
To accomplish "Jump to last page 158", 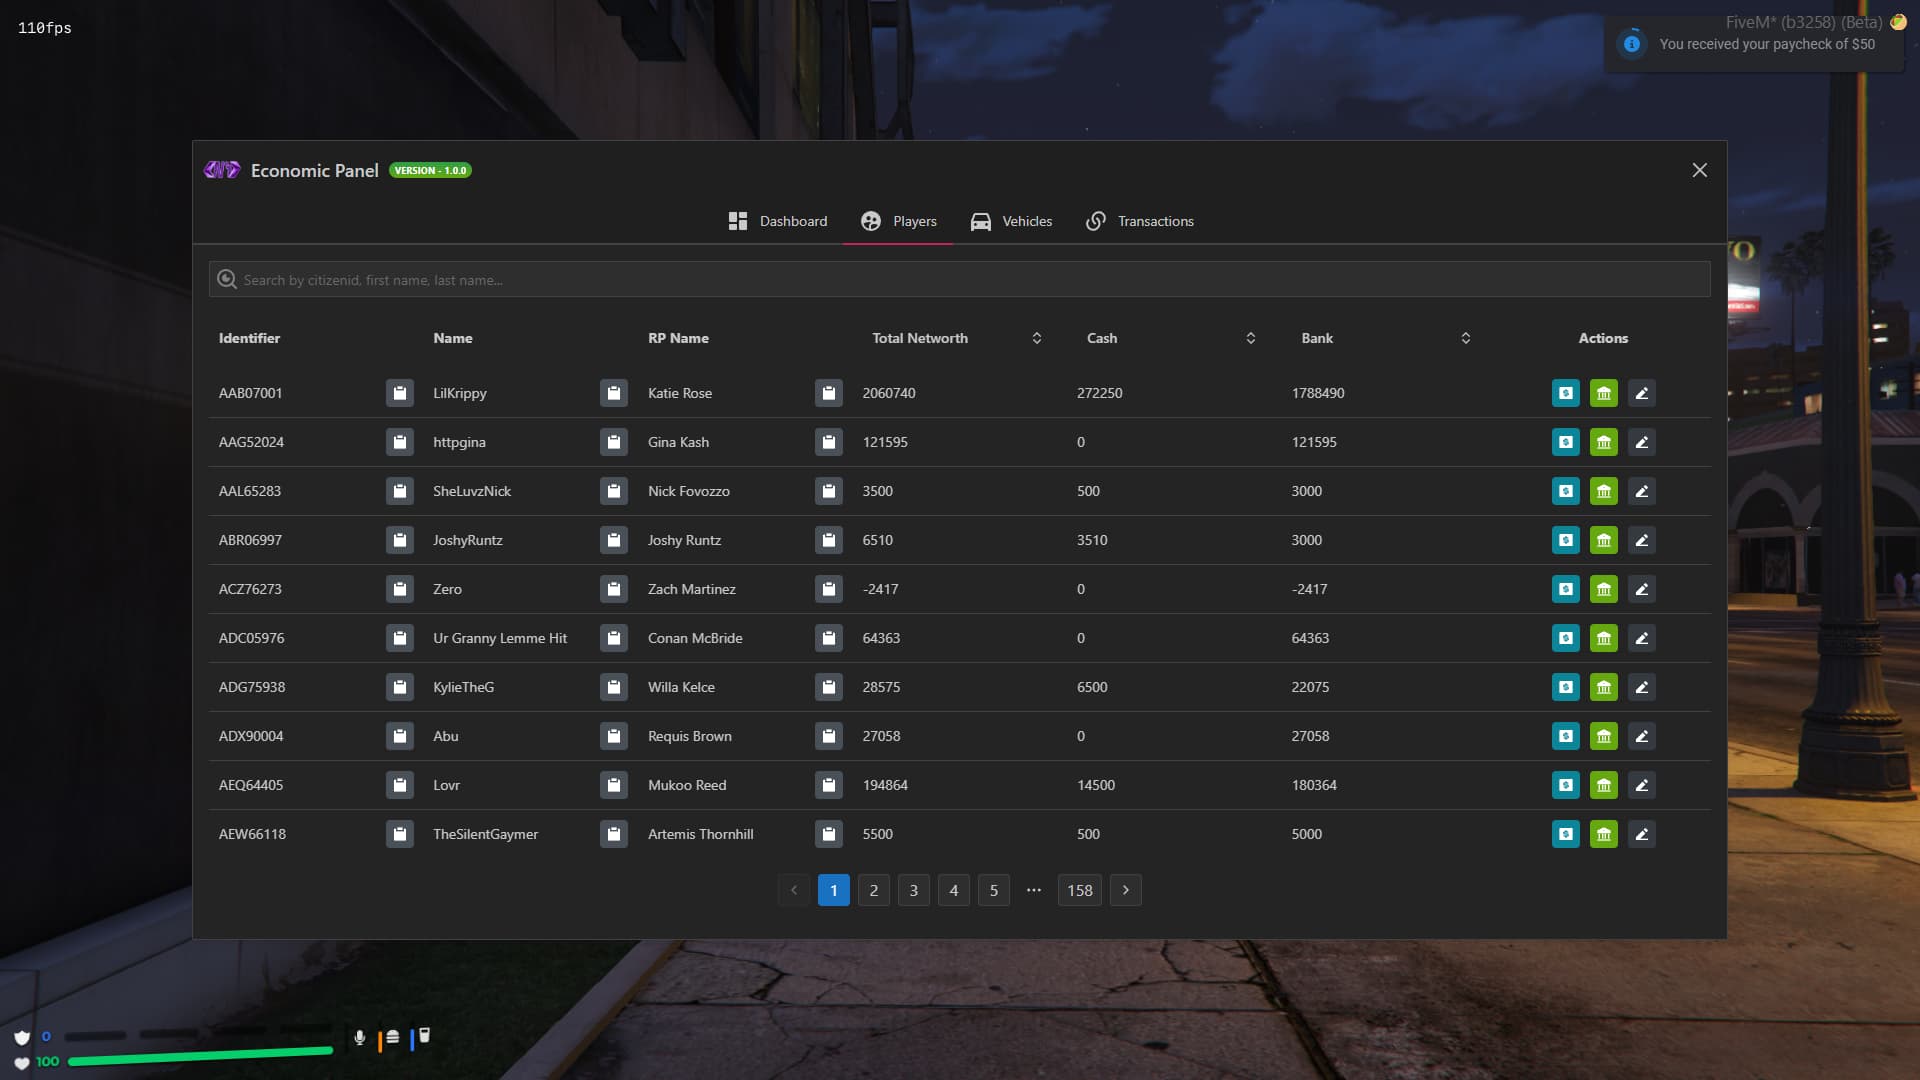I will tap(1079, 890).
